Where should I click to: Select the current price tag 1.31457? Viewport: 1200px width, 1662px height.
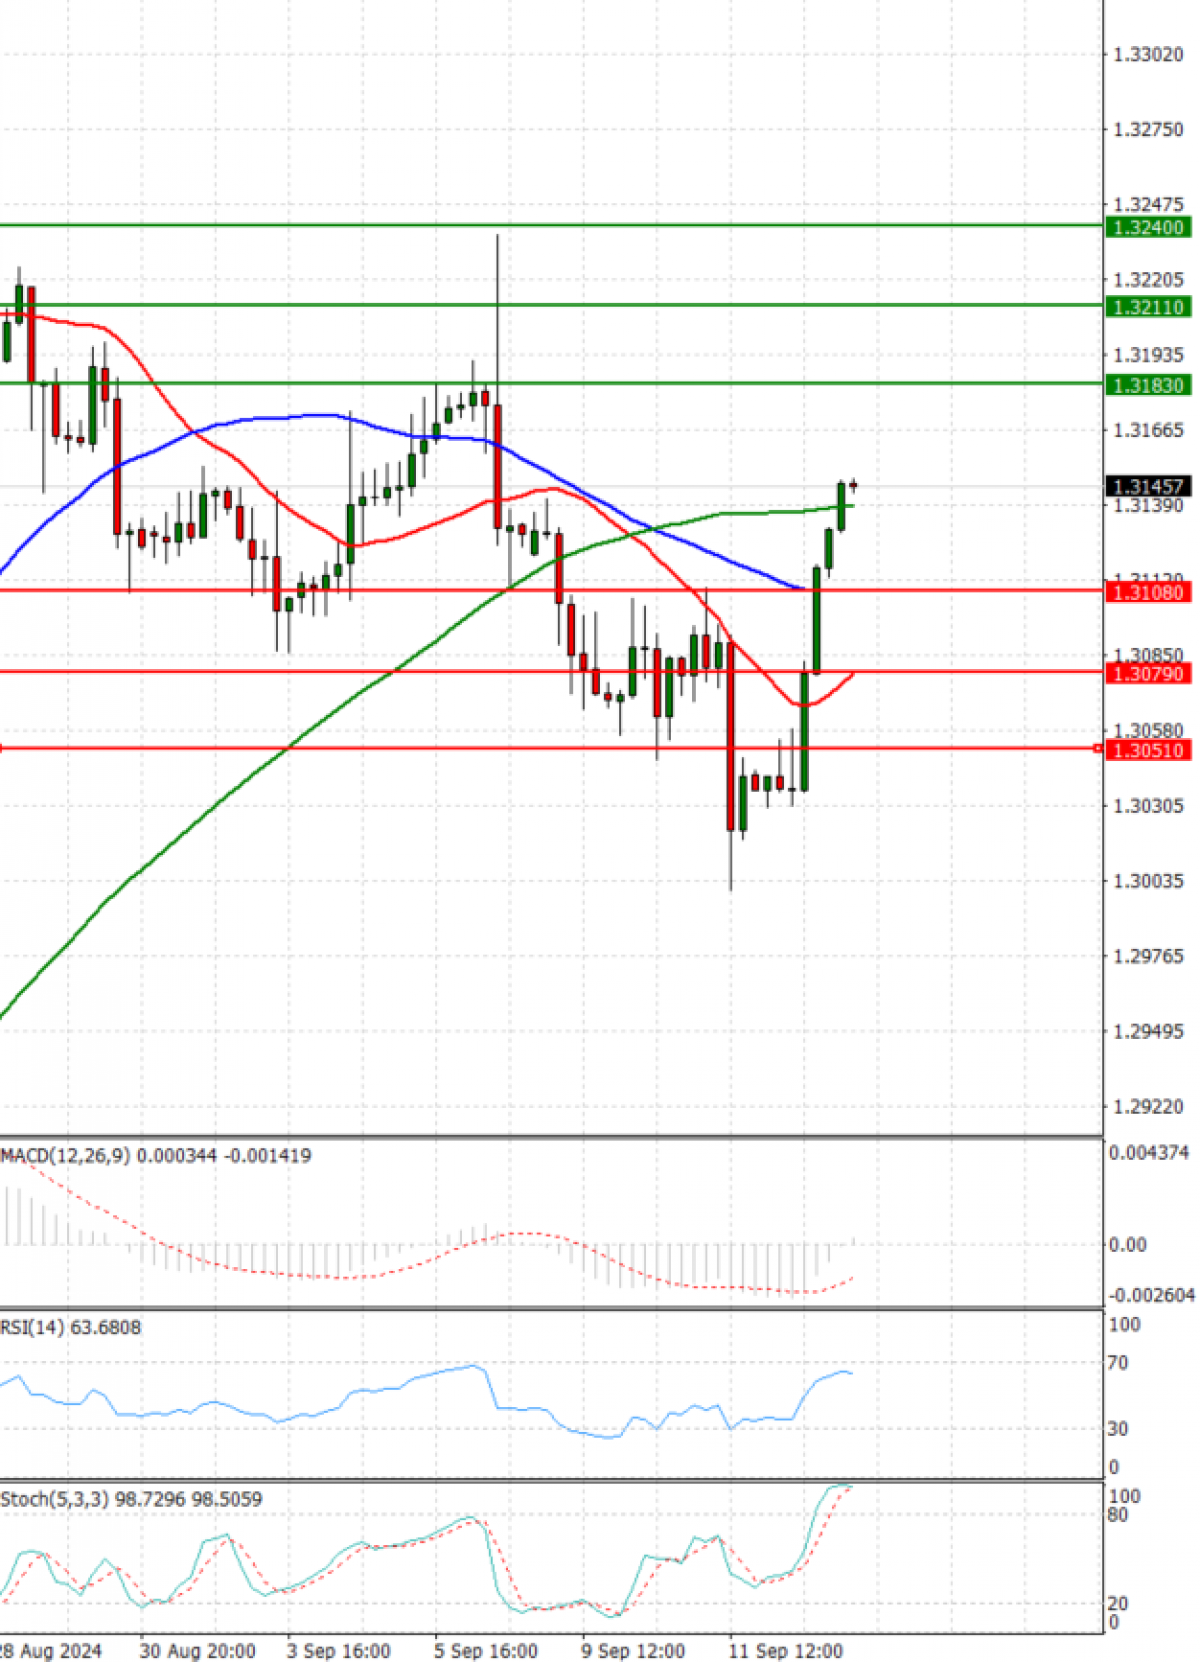click(x=1148, y=487)
